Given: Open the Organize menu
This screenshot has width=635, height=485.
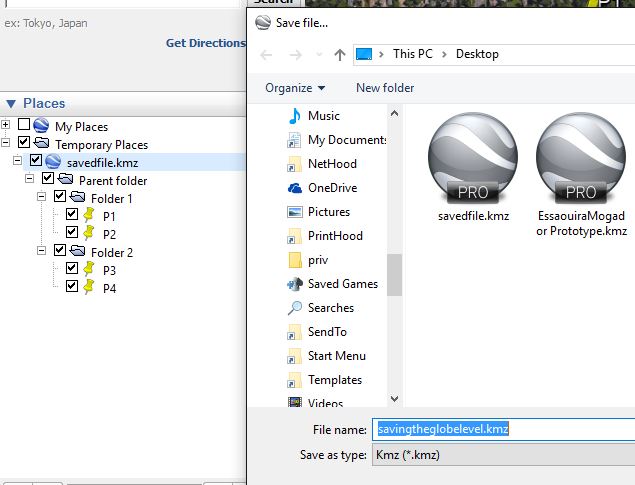Looking at the screenshot, I should [295, 88].
